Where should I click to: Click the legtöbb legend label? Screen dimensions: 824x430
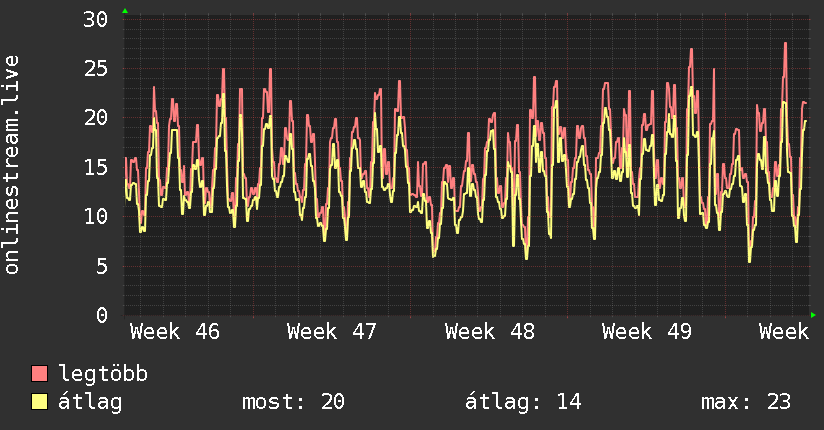coord(103,374)
